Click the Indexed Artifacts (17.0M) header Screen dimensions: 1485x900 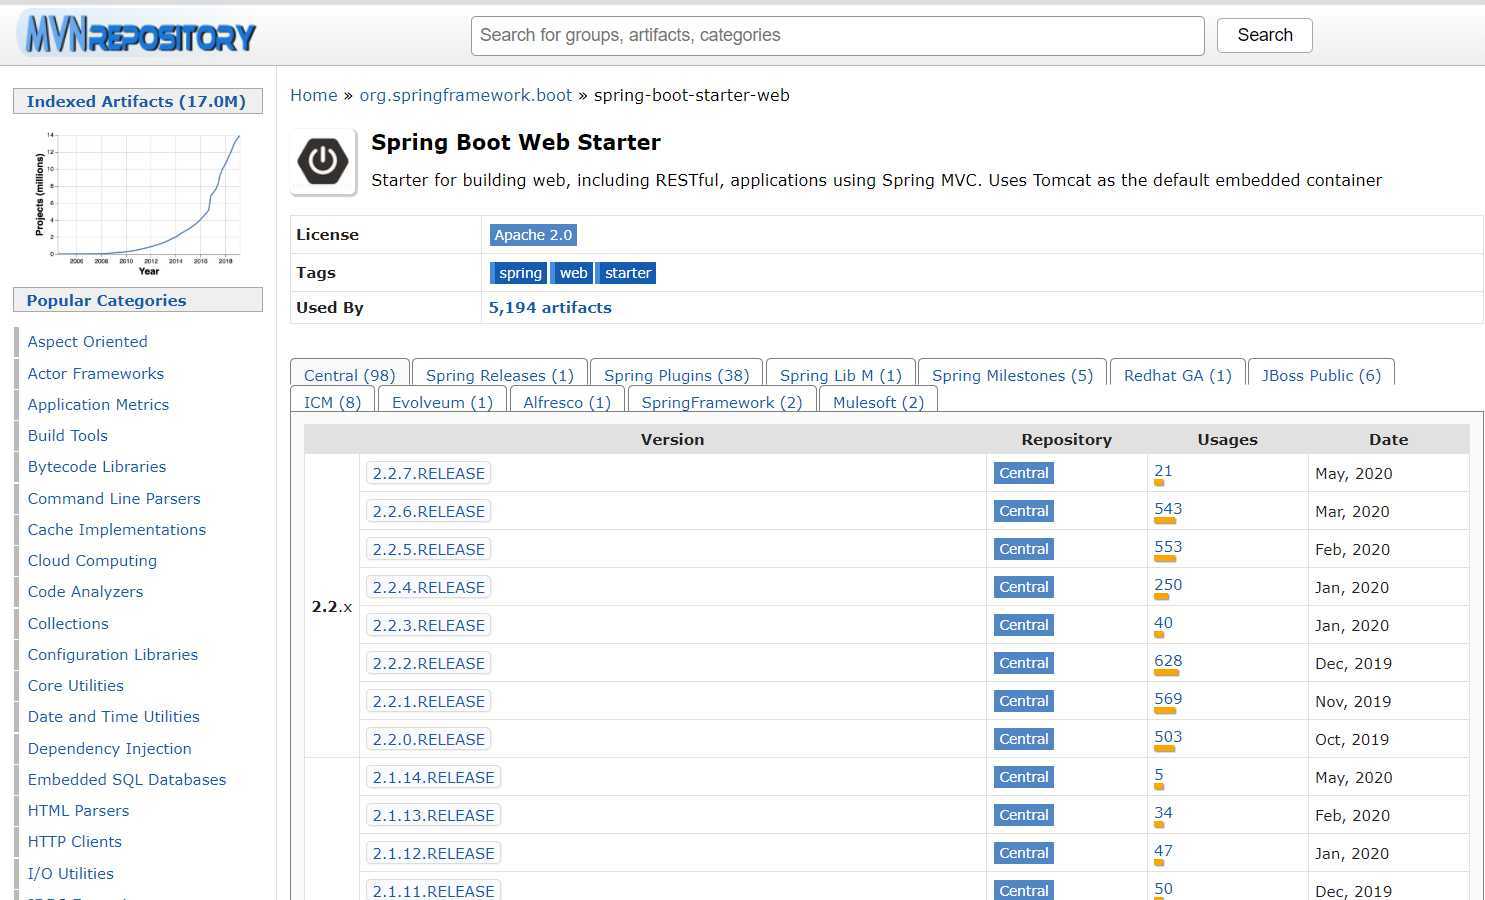(137, 101)
